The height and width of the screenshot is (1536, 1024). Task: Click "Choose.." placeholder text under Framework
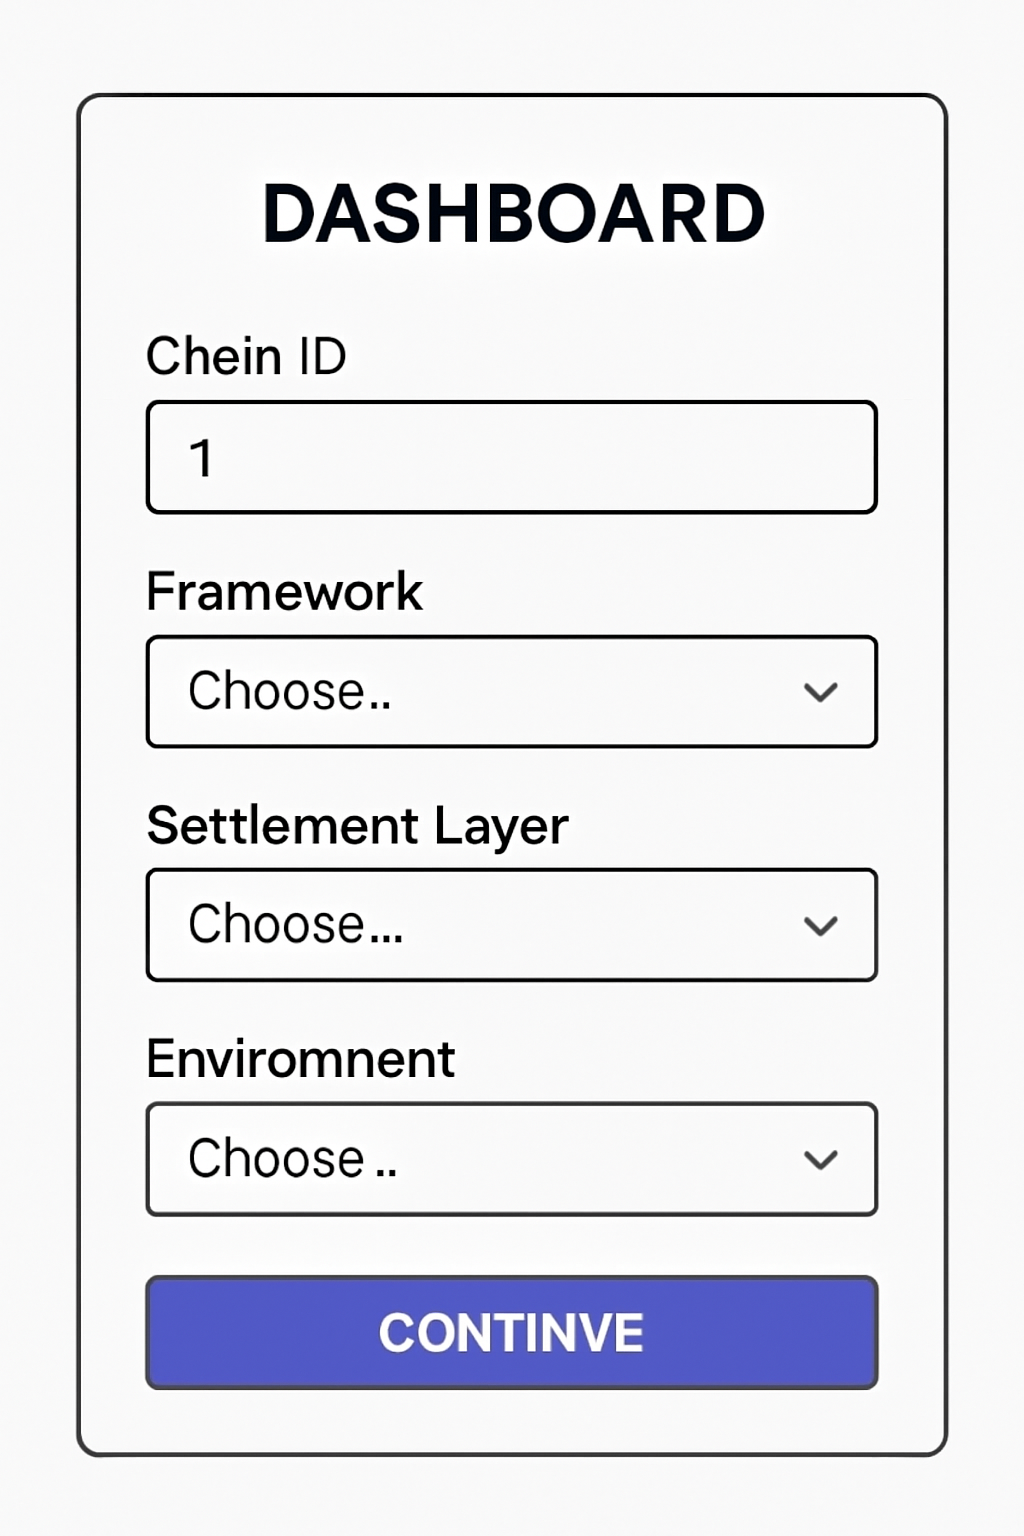(x=289, y=692)
